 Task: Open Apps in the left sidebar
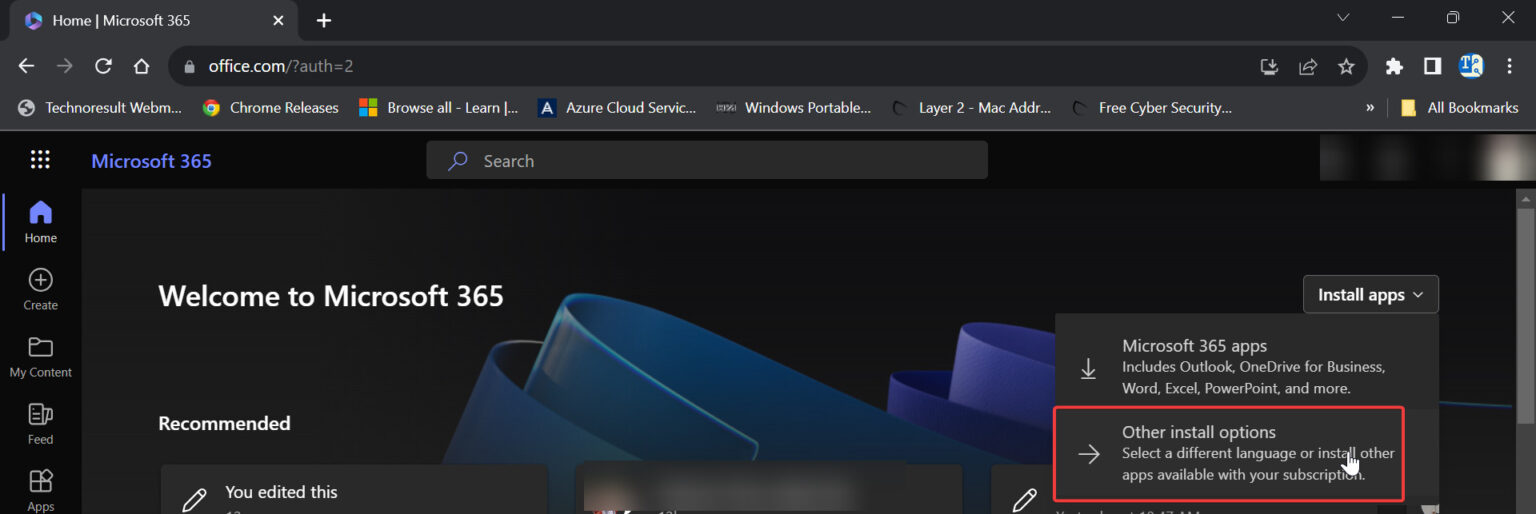[x=41, y=490]
